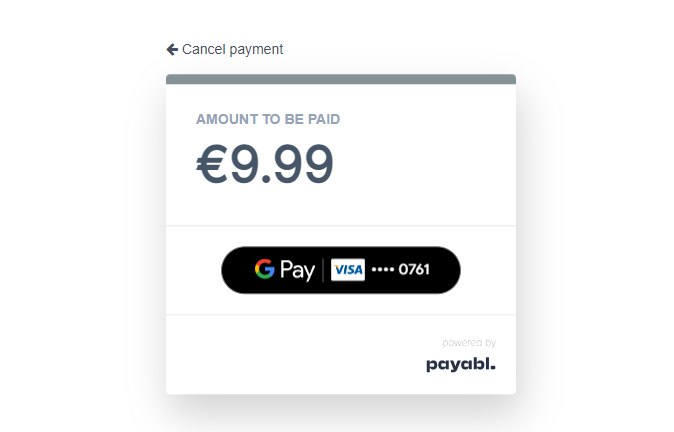Click the Cancel payment link text

[233, 49]
